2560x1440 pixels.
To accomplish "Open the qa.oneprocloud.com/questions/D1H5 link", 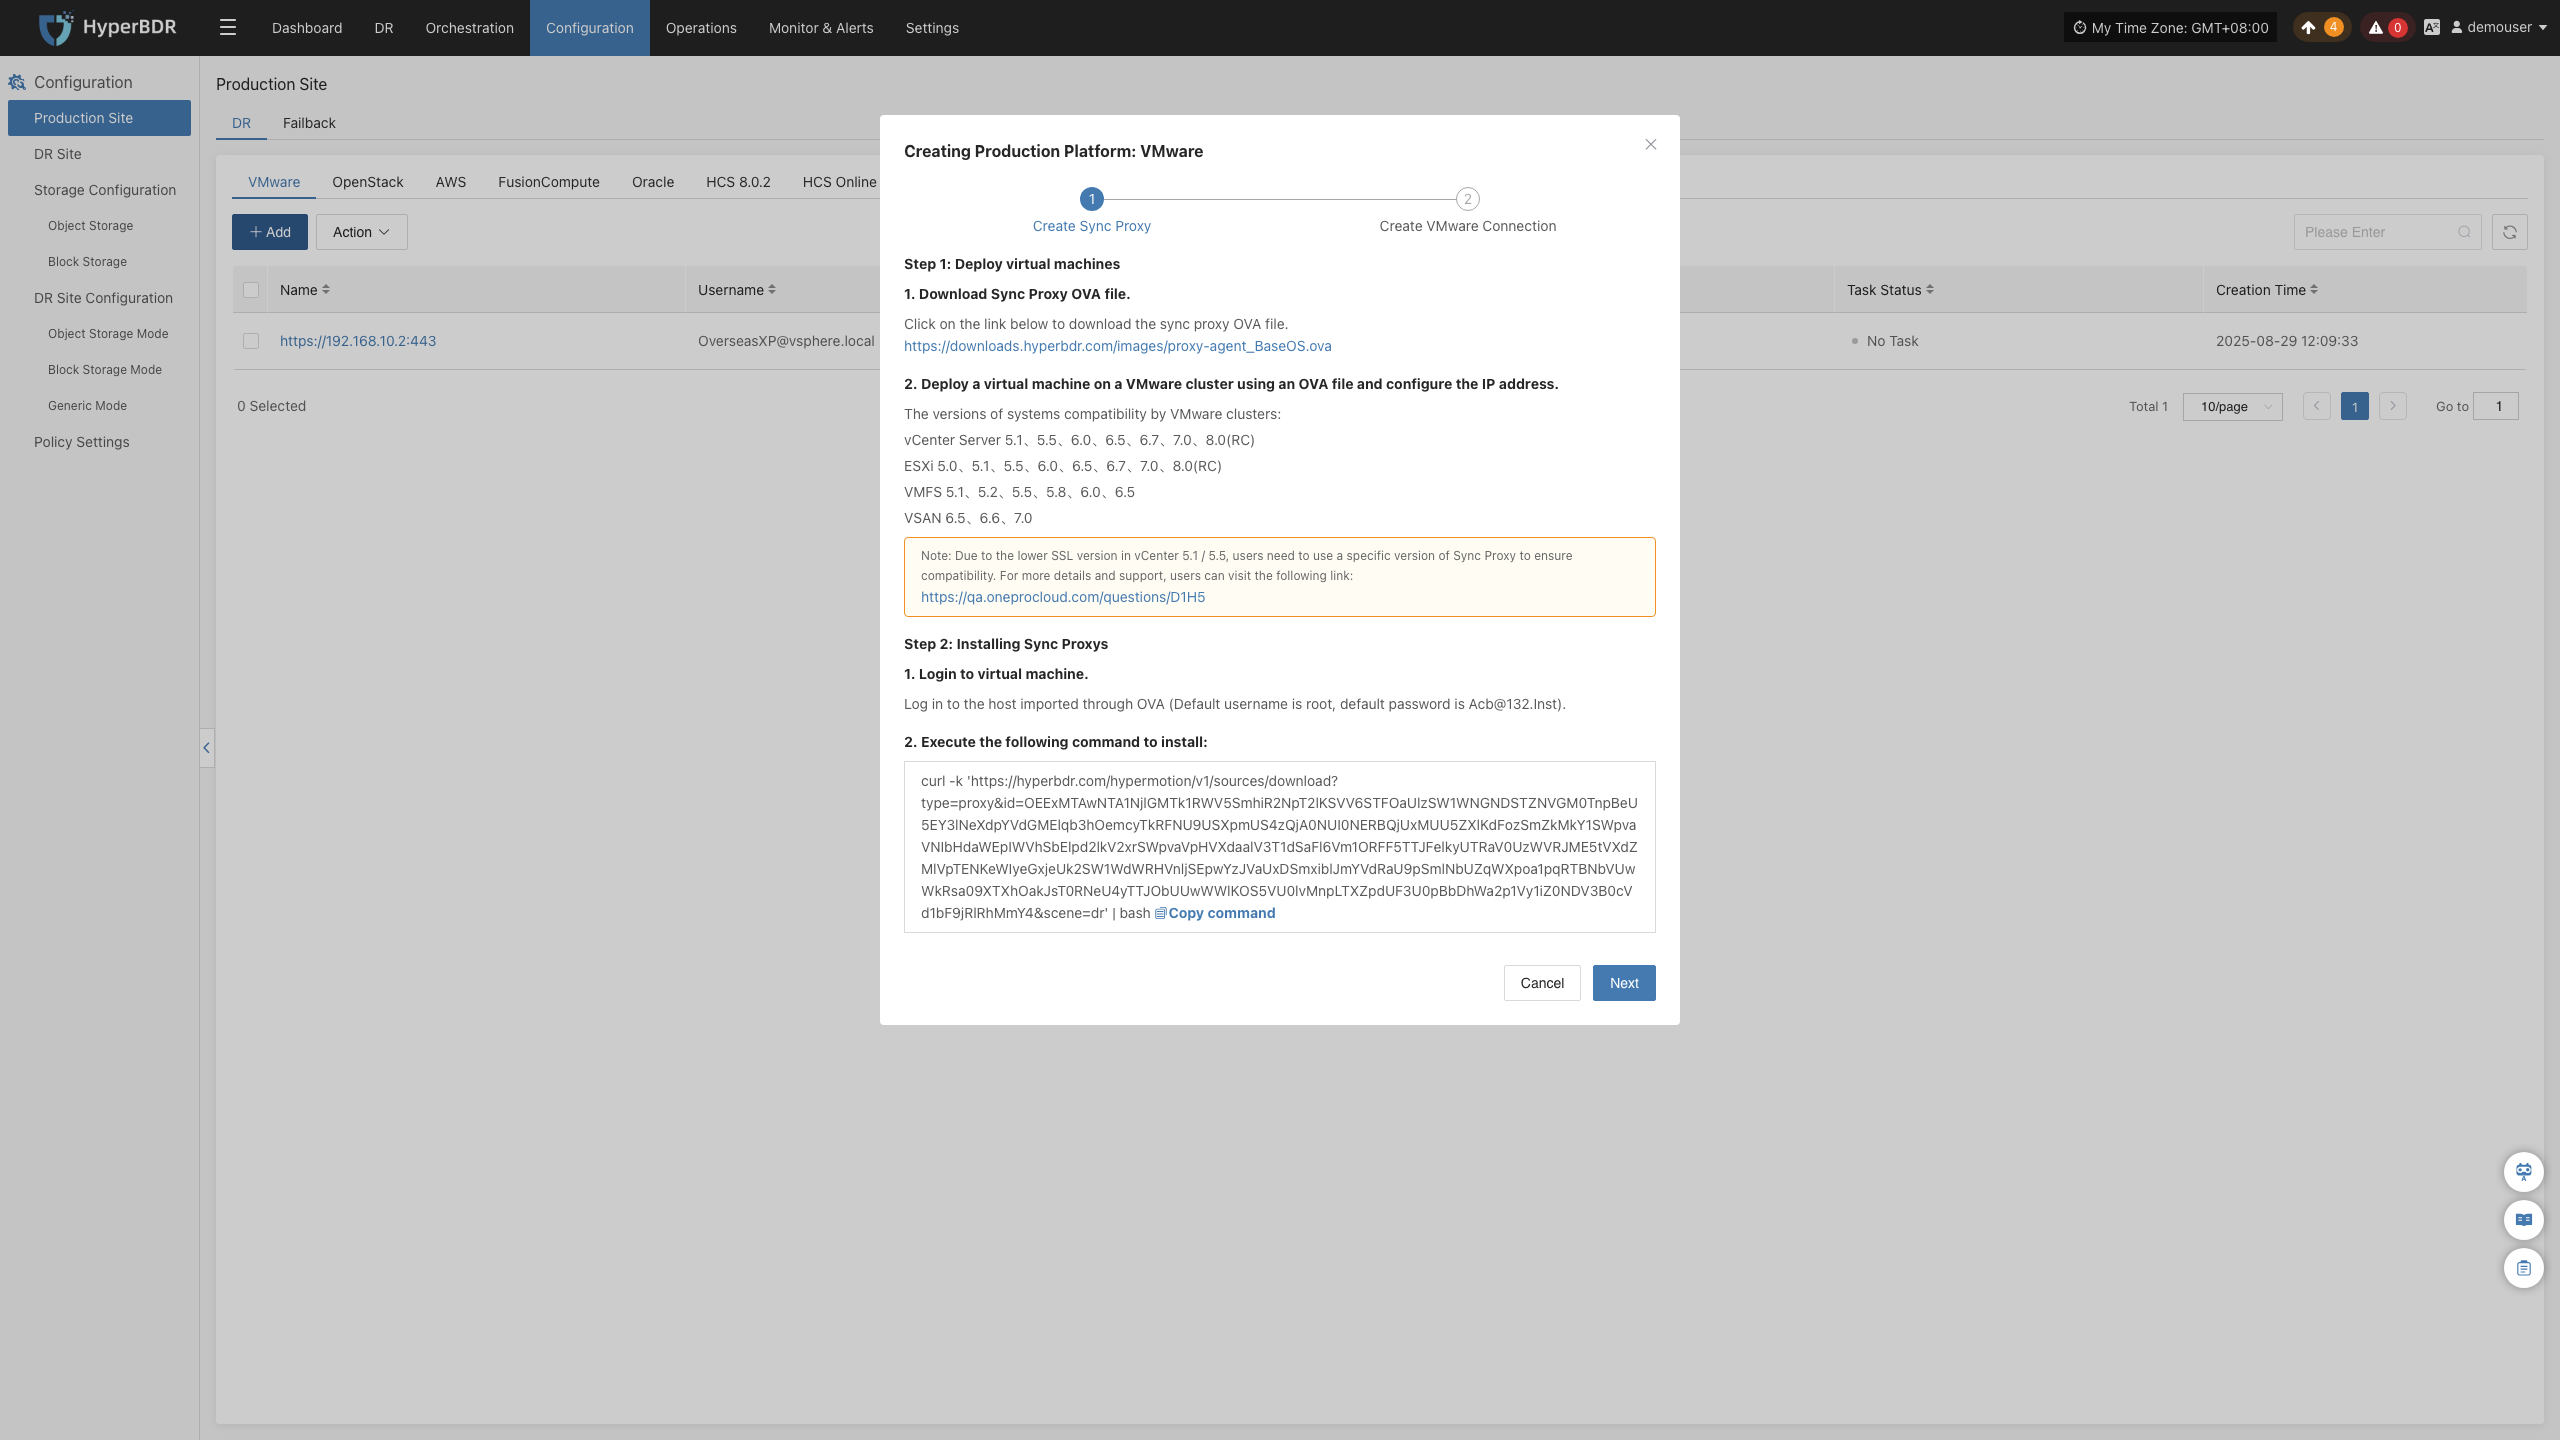I will (1063, 597).
